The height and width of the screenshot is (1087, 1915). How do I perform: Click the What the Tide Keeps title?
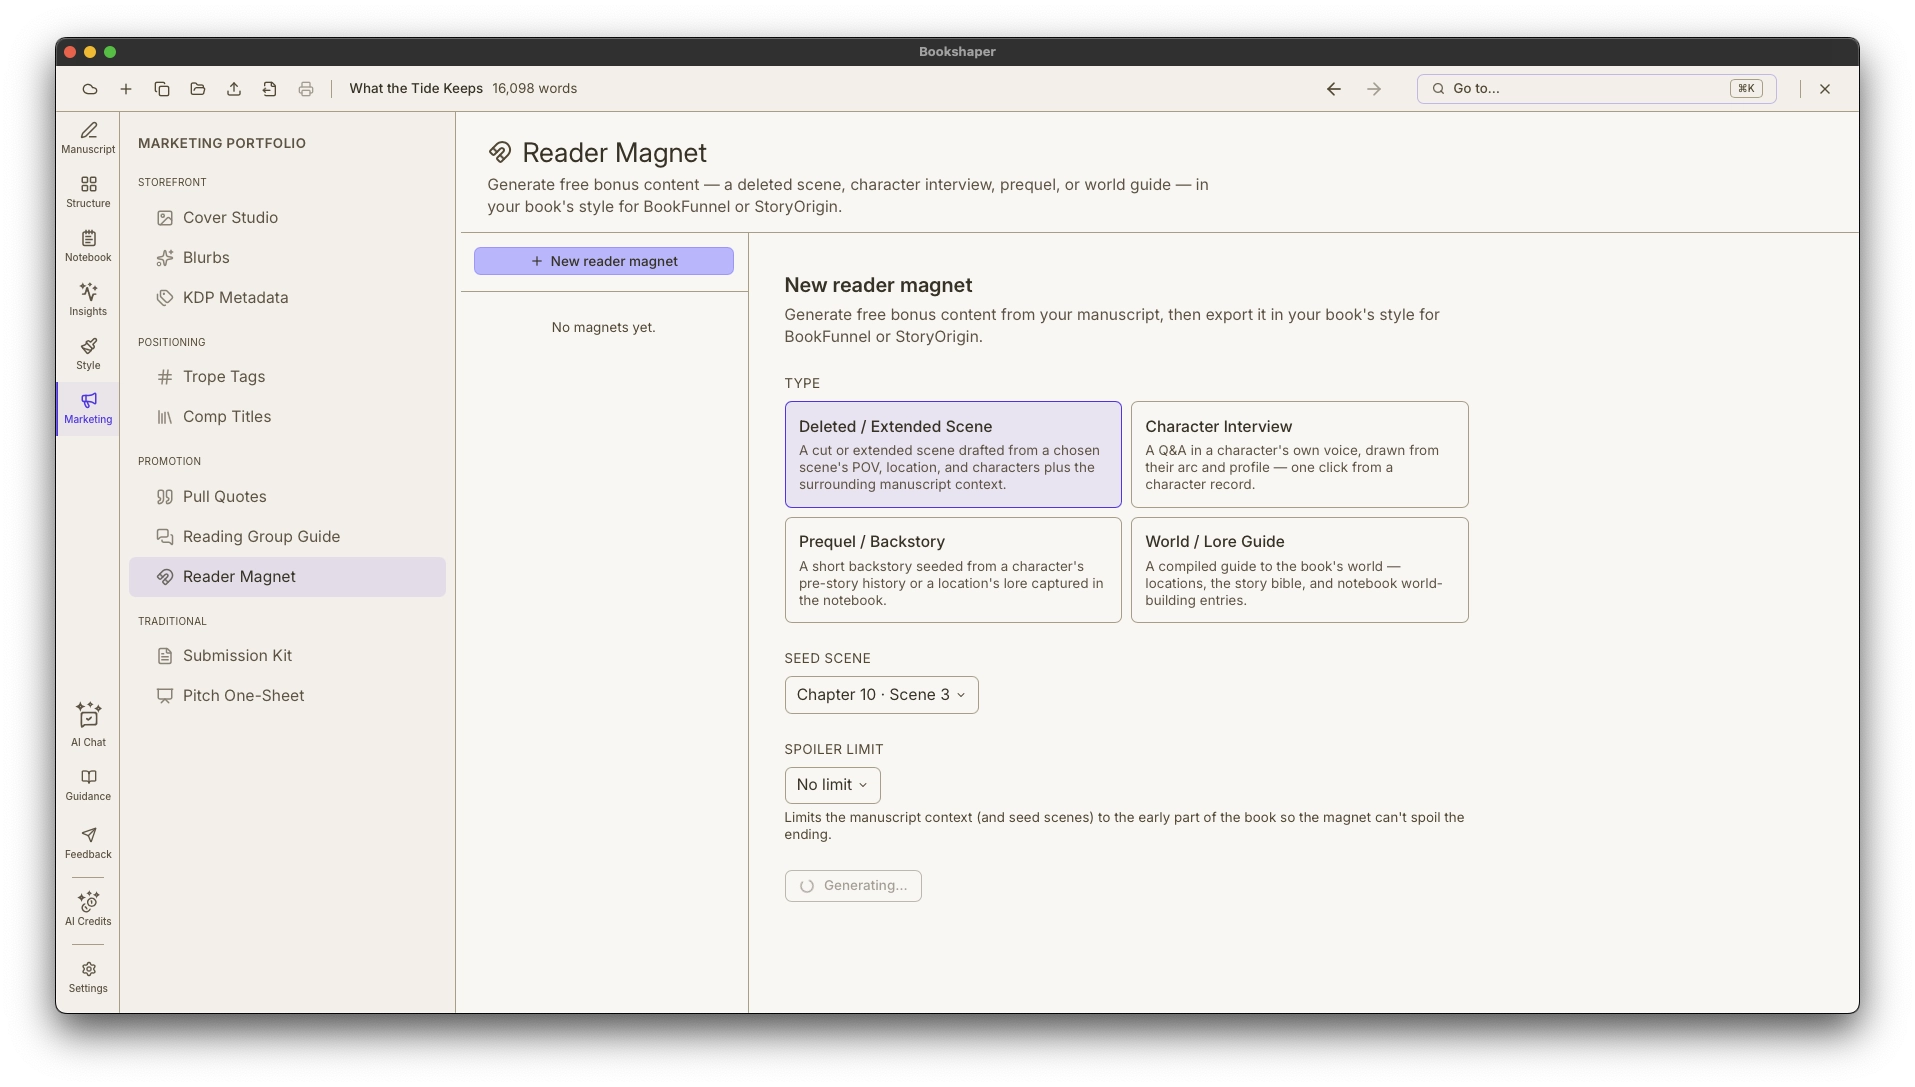[x=416, y=89]
